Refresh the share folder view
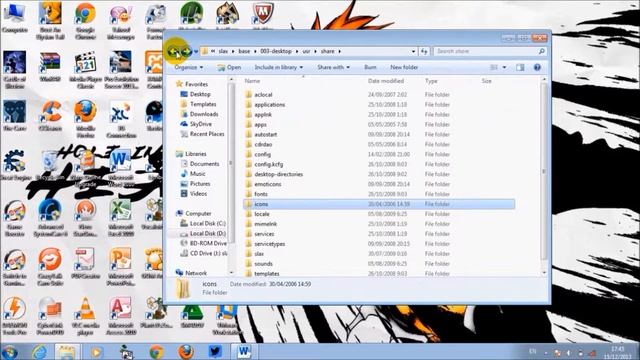 point(424,51)
